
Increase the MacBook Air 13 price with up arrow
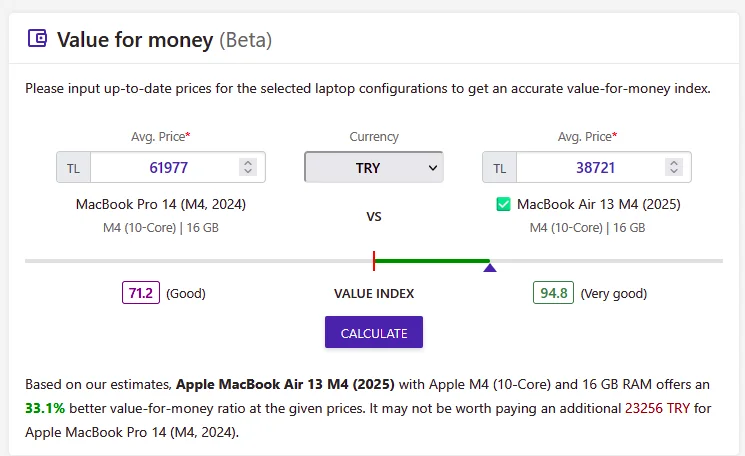pyautogui.click(x=673, y=163)
